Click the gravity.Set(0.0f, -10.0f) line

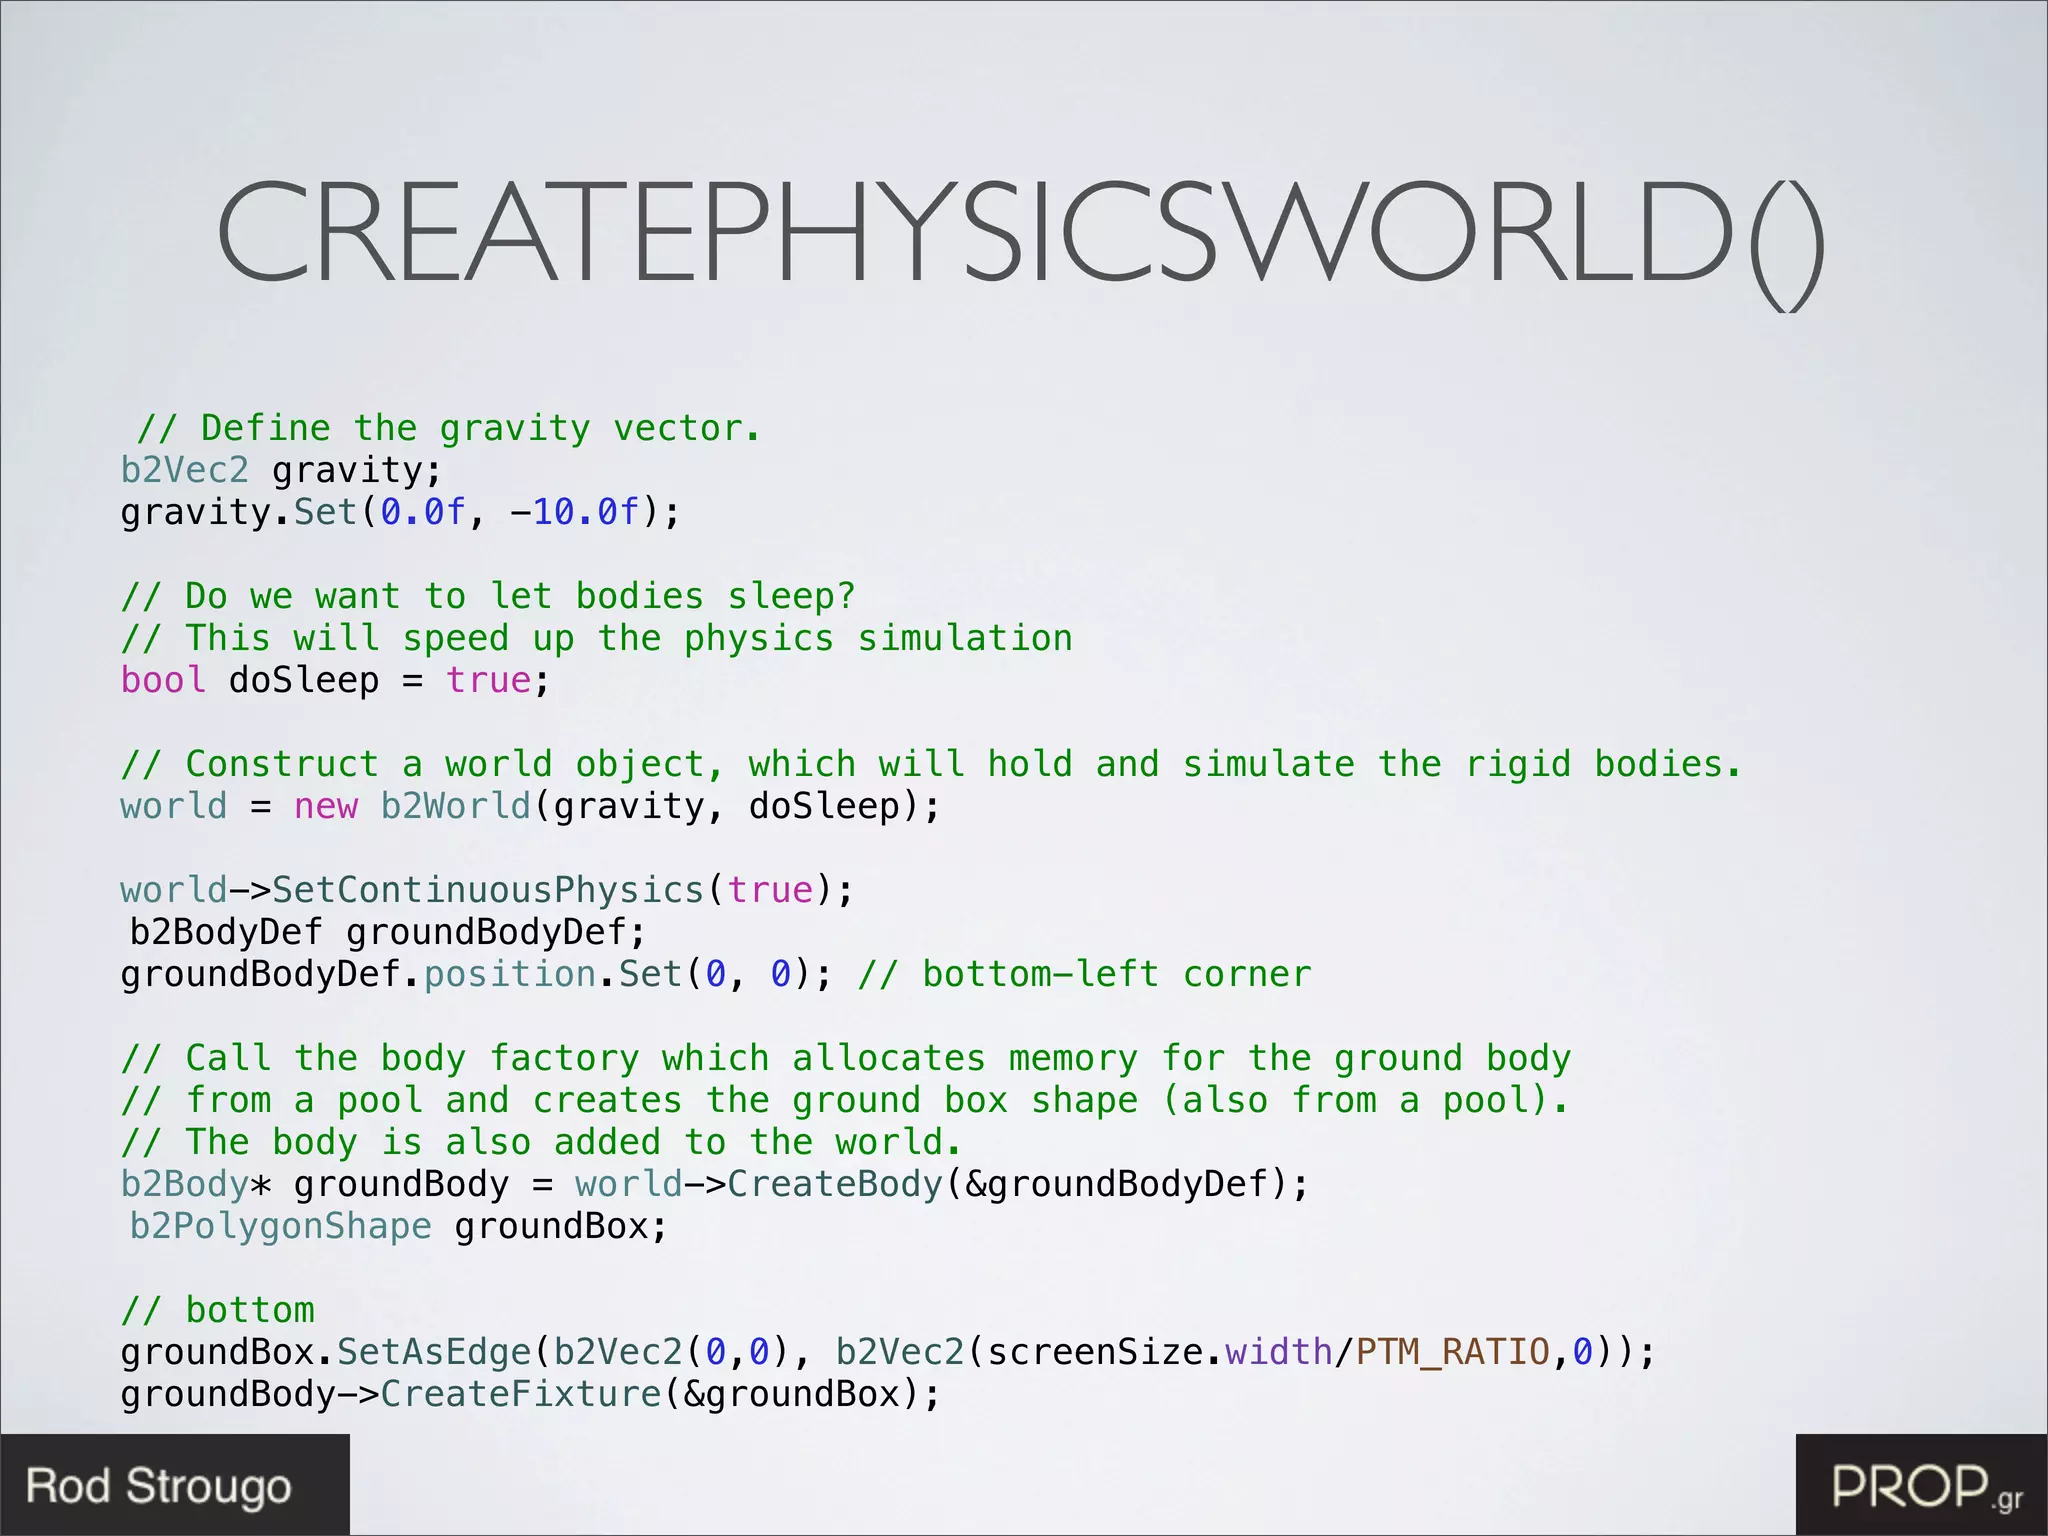tap(400, 512)
